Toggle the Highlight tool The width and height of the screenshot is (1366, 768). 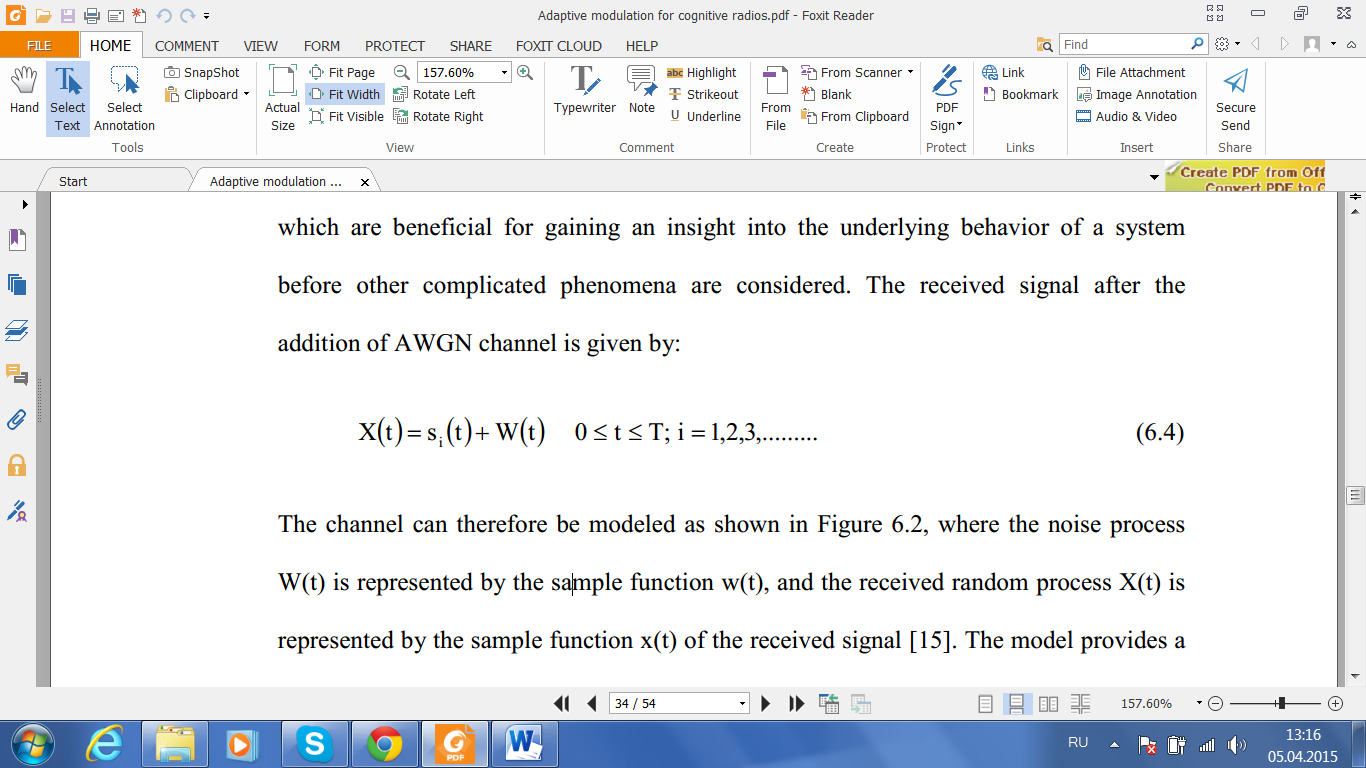point(701,72)
